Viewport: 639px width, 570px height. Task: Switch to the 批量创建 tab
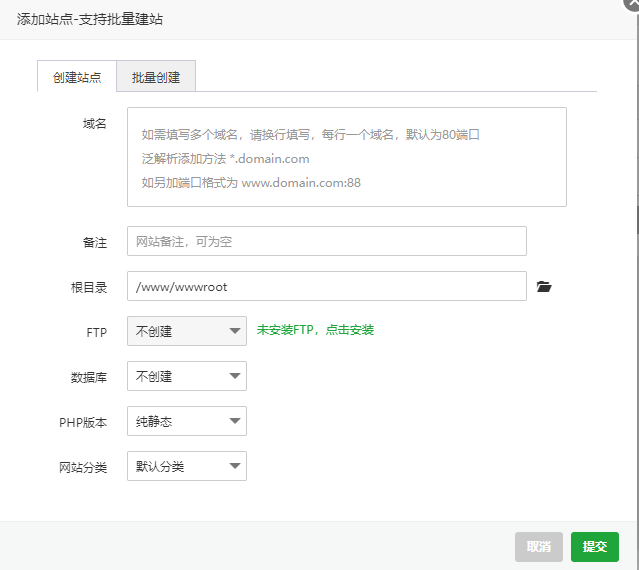(x=156, y=77)
